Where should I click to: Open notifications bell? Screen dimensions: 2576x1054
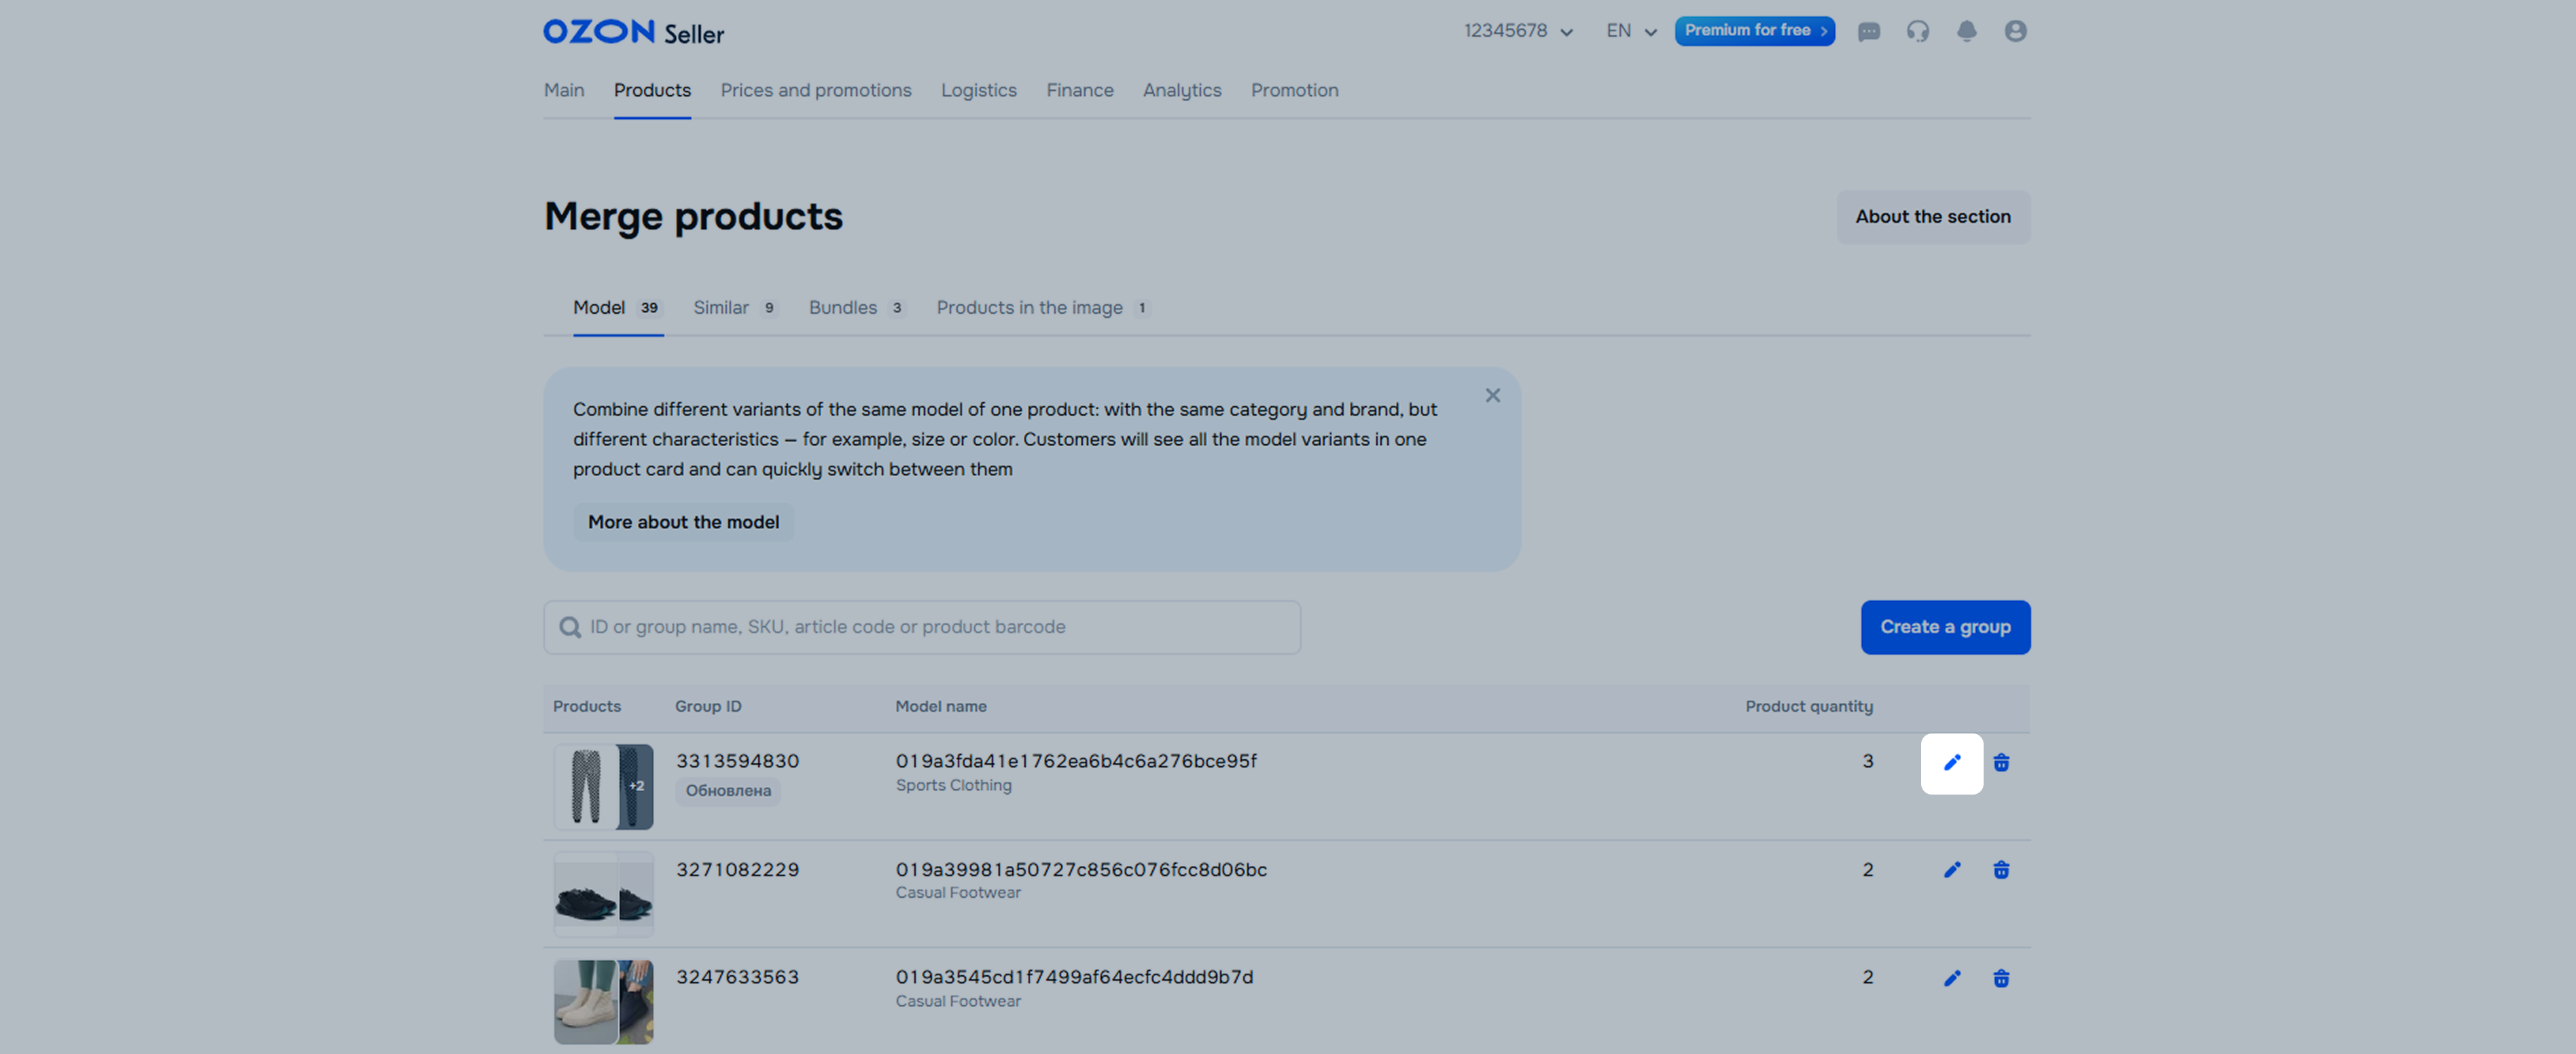(x=1966, y=31)
